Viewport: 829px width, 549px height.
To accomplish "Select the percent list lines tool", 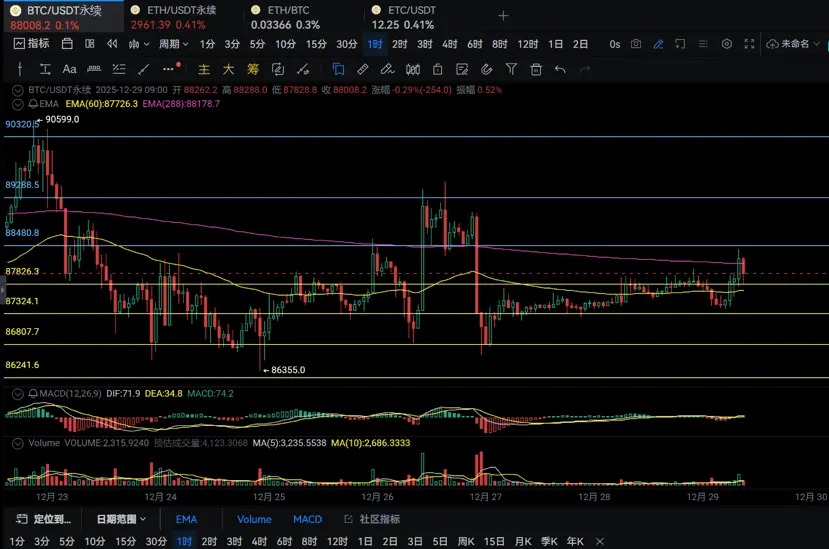I will pos(119,69).
